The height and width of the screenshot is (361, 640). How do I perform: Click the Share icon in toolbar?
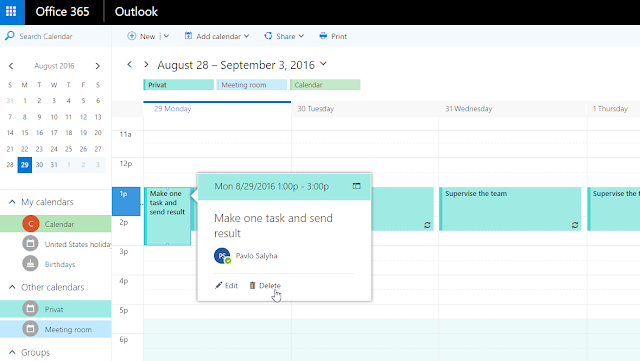coord(268,36)
